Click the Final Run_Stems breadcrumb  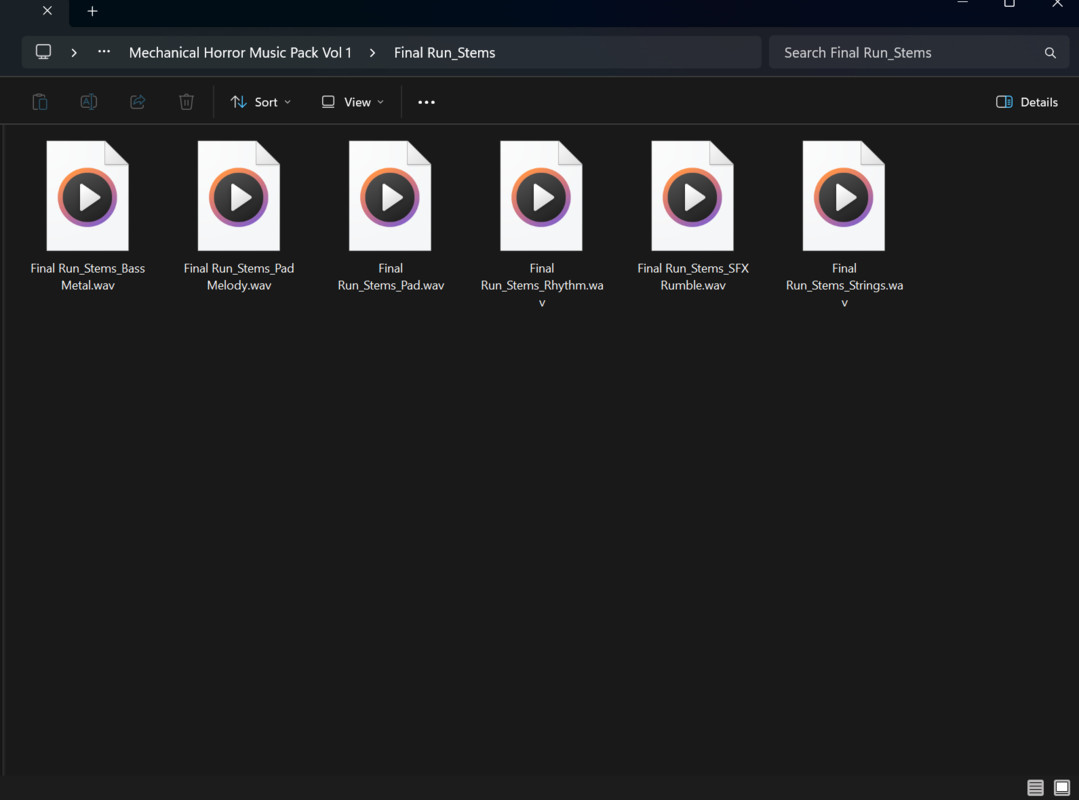pos(445,53)
